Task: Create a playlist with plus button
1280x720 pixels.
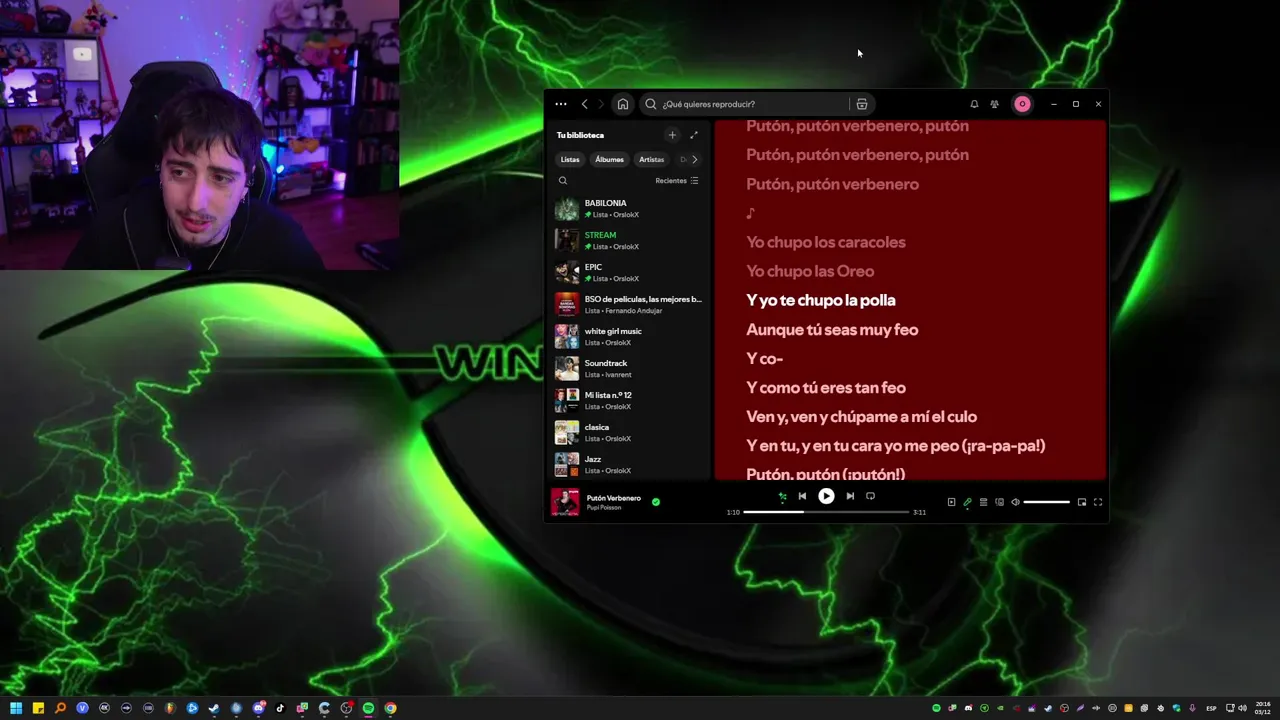Action: pyautogui.click(x=672, y=135)
